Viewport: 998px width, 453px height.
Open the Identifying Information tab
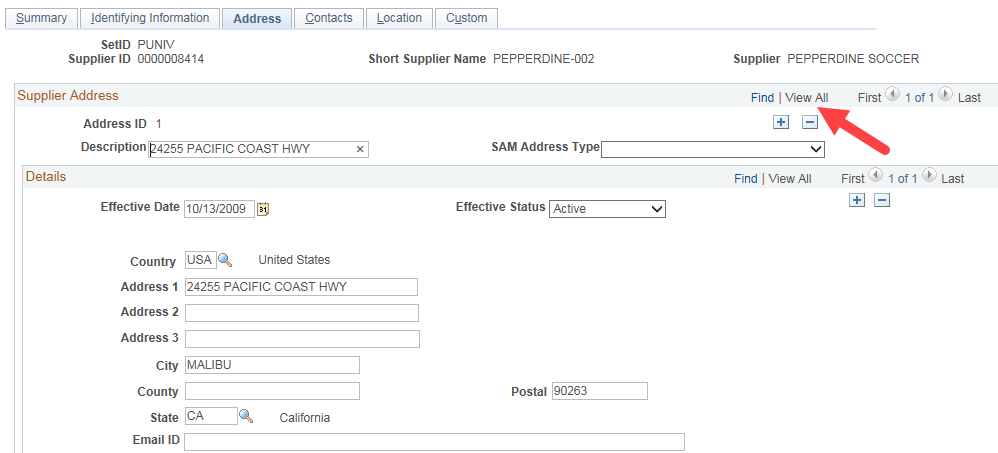click(x=150, y=18)
